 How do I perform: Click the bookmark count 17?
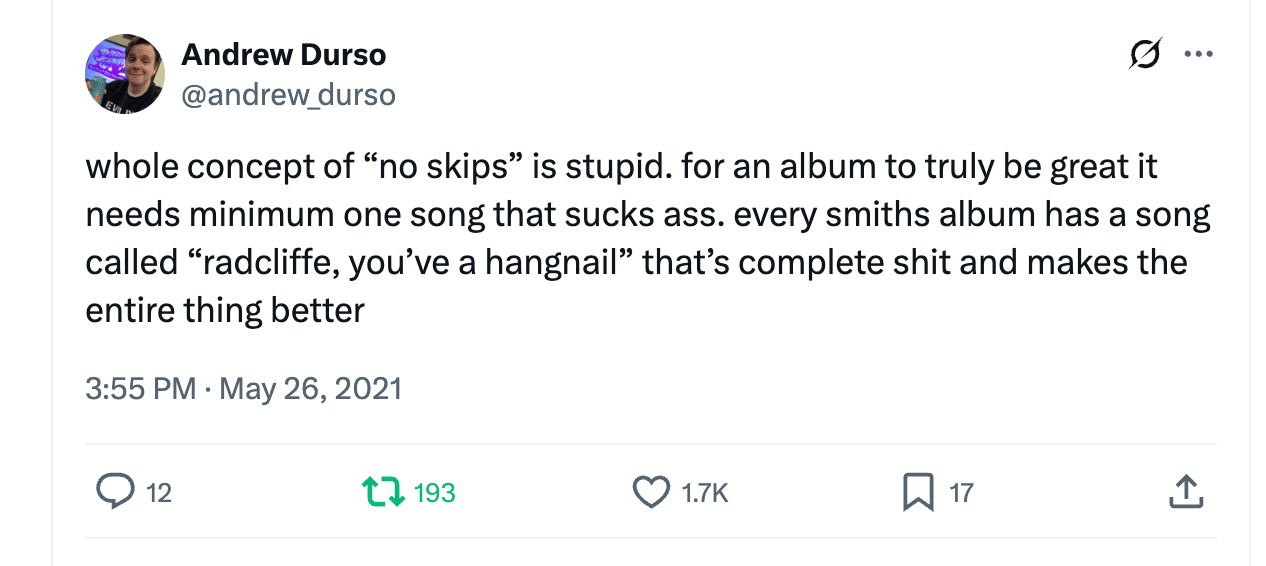(961, 493)
